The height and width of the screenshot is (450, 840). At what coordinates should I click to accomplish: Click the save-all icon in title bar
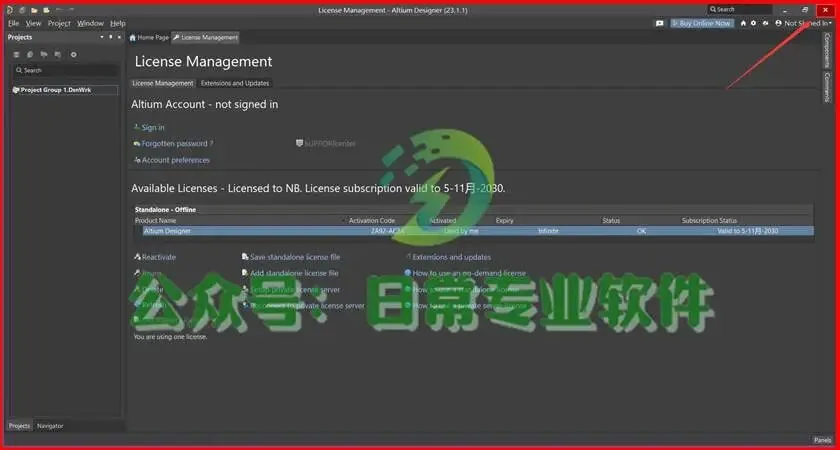[22, 10]
